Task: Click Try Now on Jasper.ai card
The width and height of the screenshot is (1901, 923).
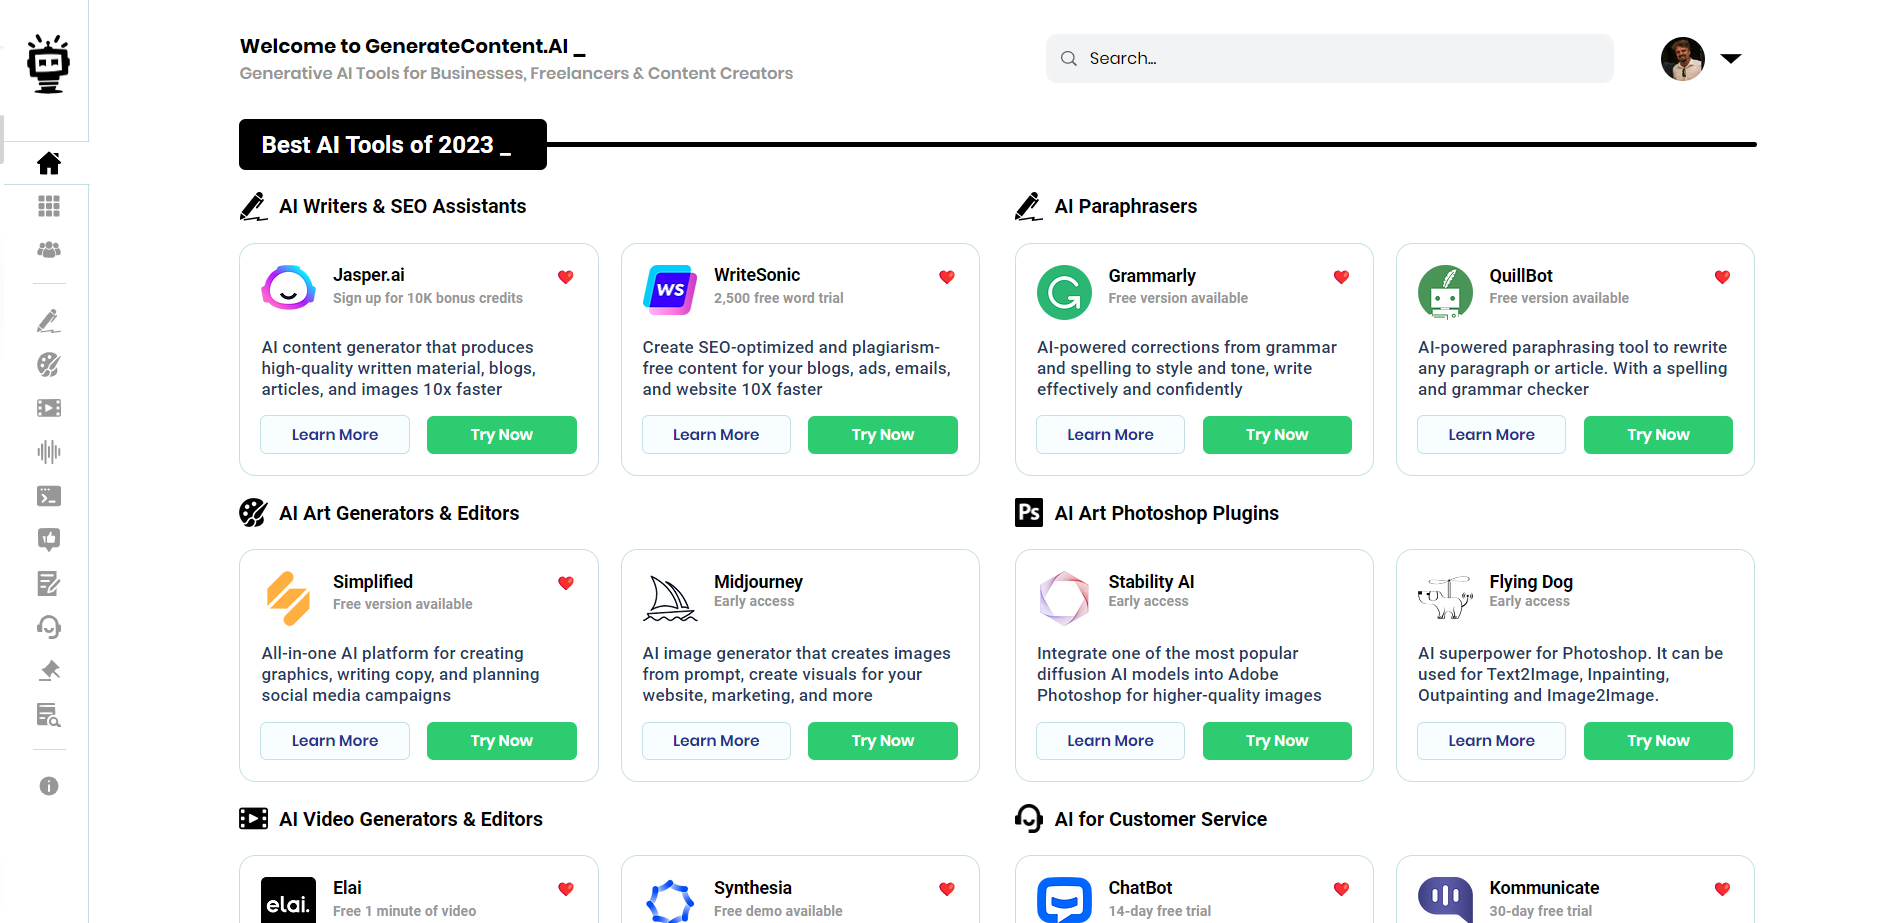Action: [x=502, y=435]
